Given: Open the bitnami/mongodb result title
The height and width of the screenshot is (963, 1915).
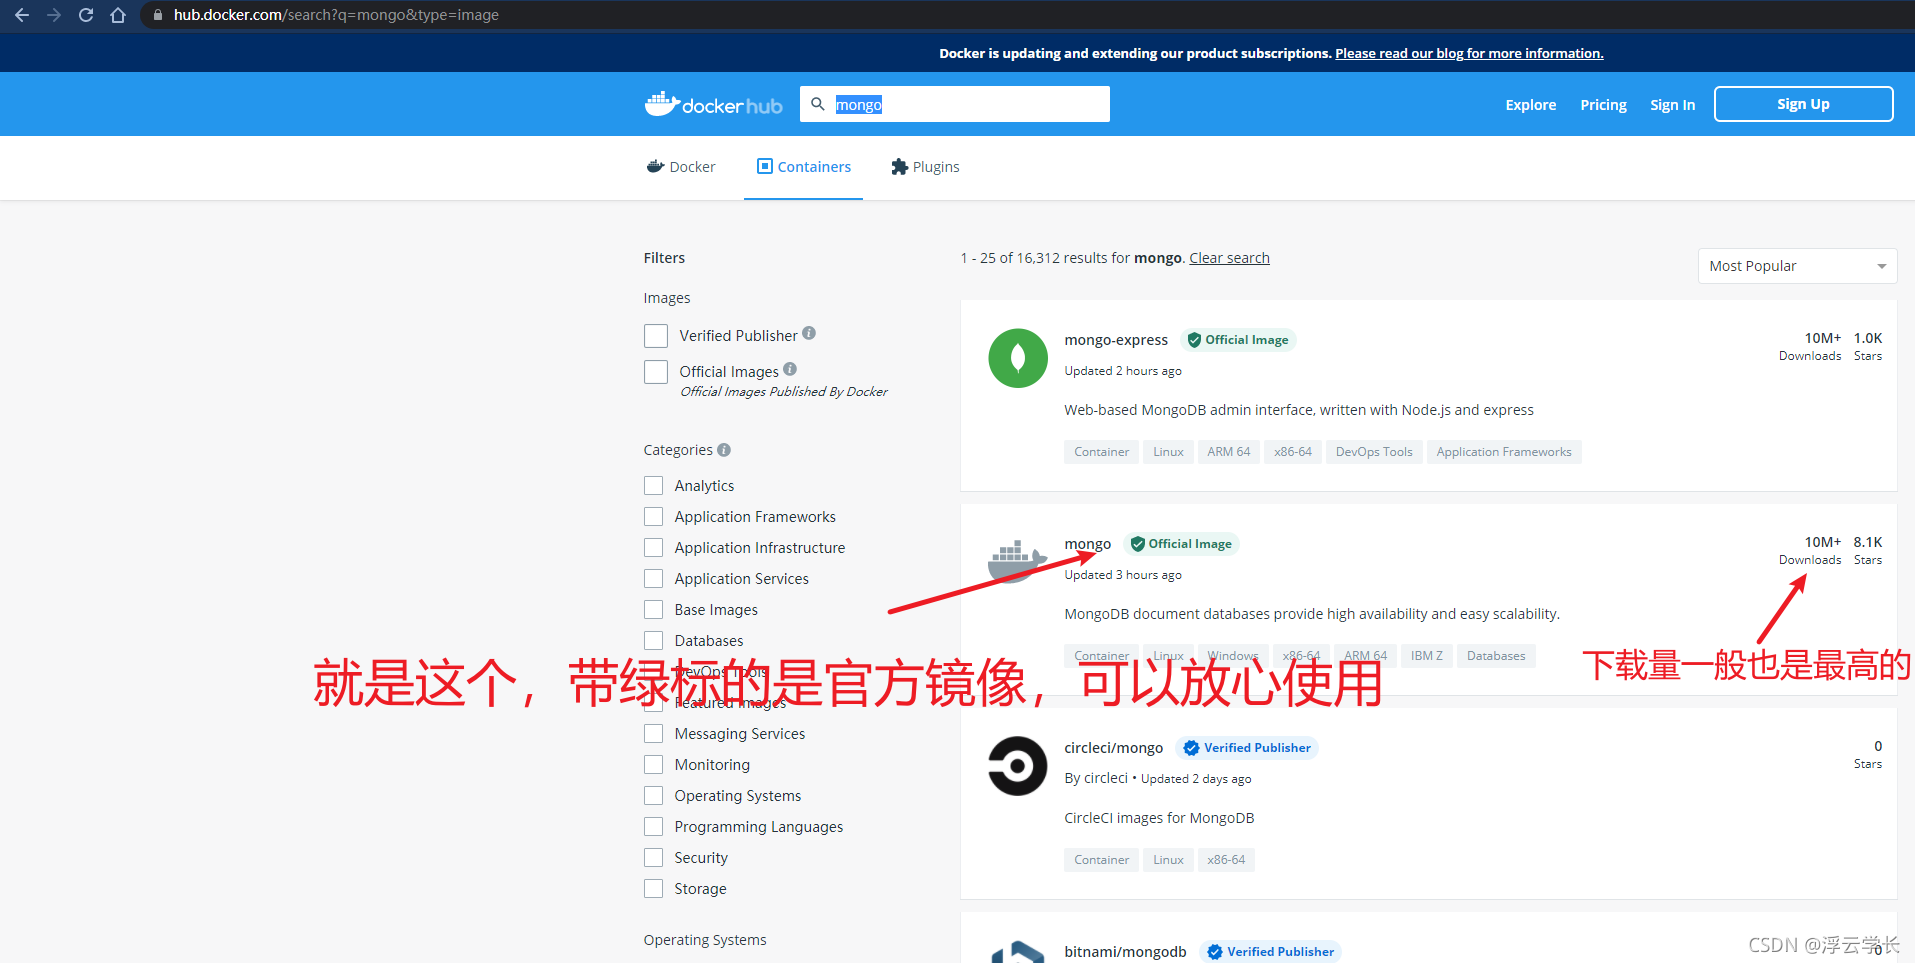Looking at the screenshot, I should [x=1125, y=952].
